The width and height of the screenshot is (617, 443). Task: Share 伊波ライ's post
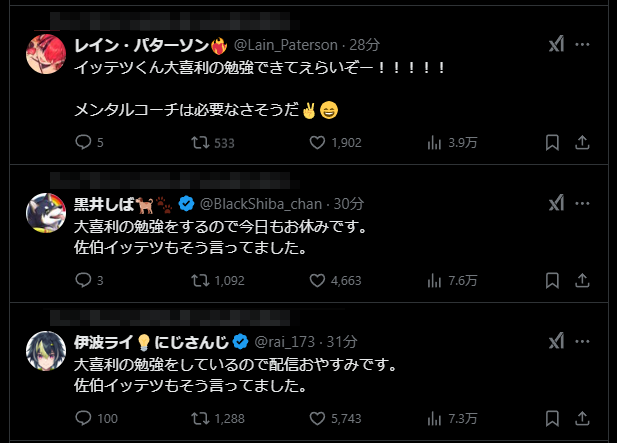(x=582, y=418)
